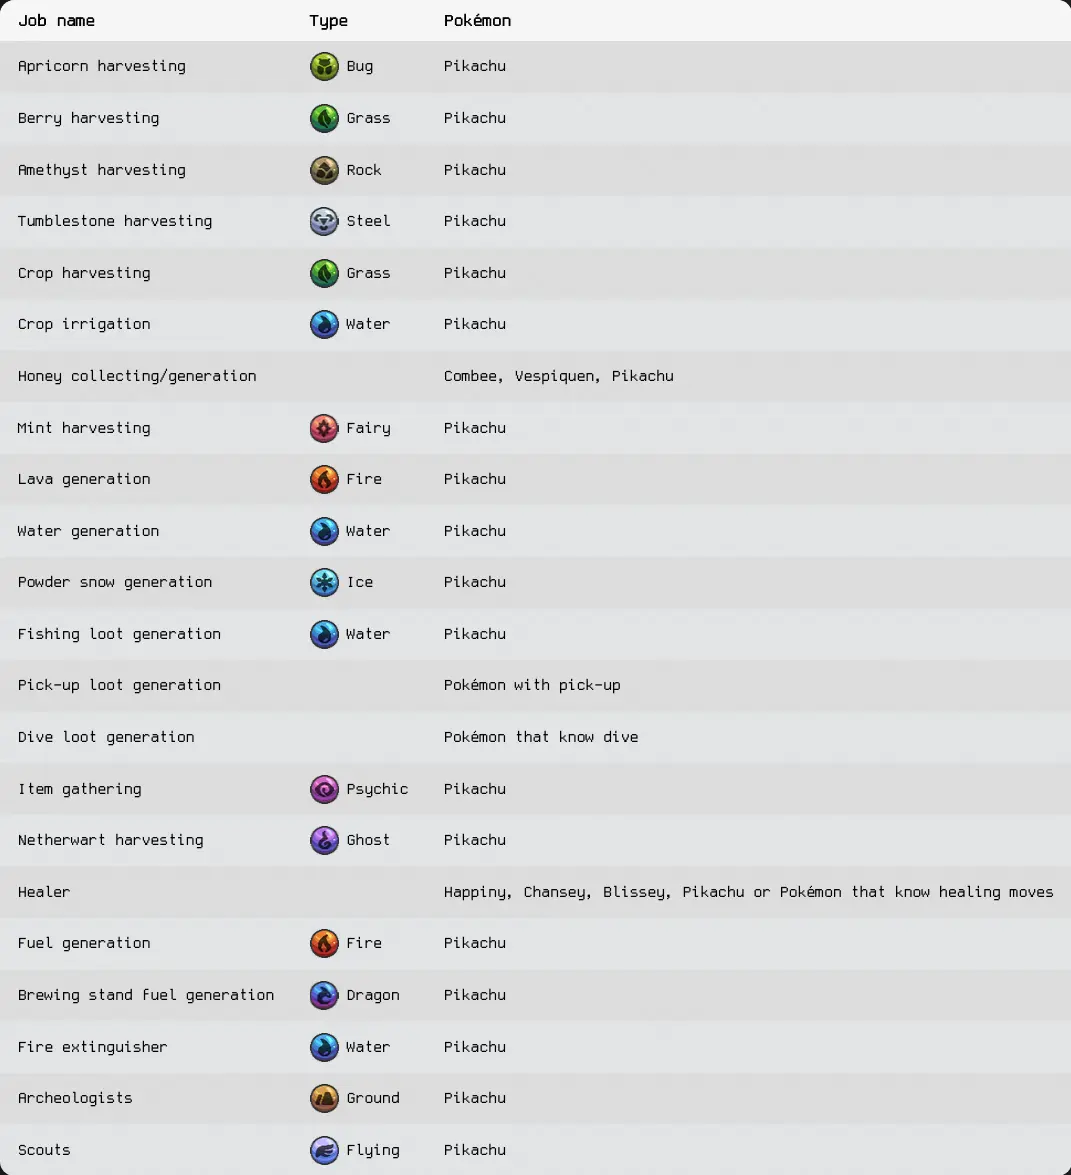Select the Psychic type icon
This screenshot has width=1071, height=1175.
[324, 789]
